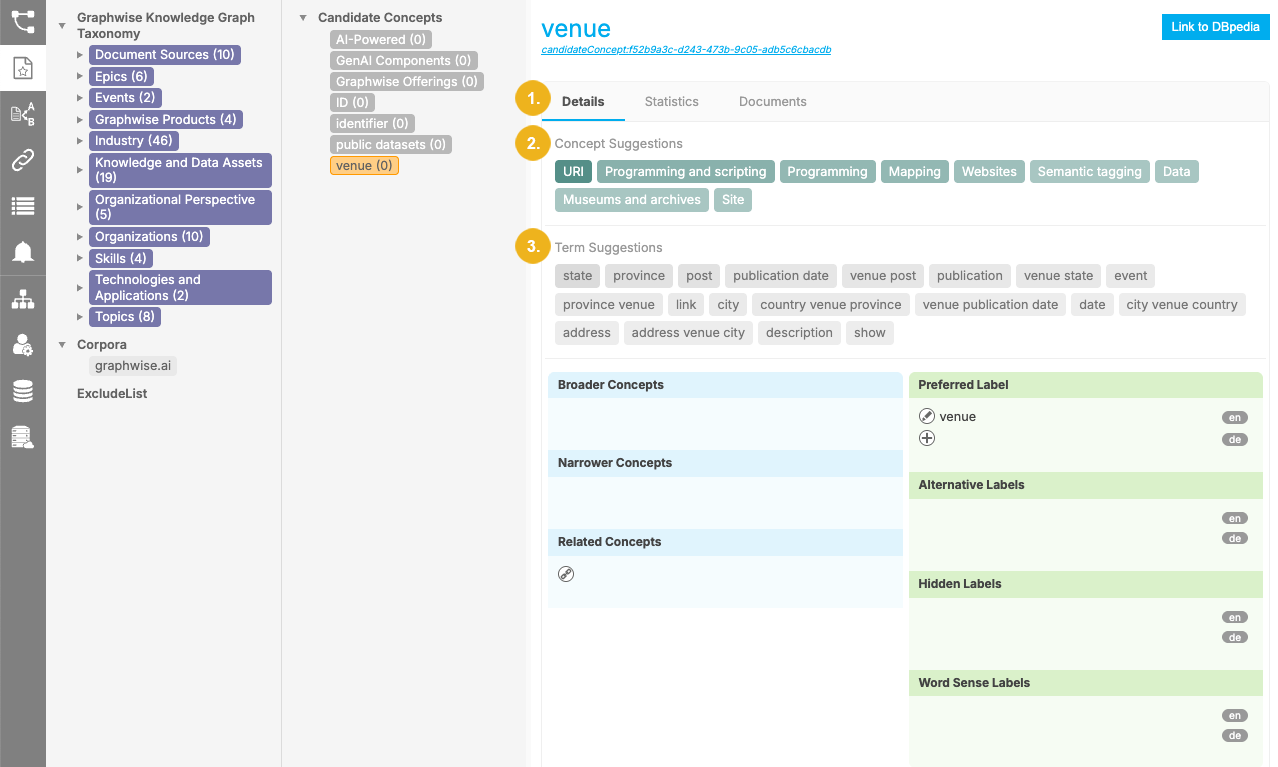Collapse the Corpora section

pyautogui.click(x=63, y=344)
